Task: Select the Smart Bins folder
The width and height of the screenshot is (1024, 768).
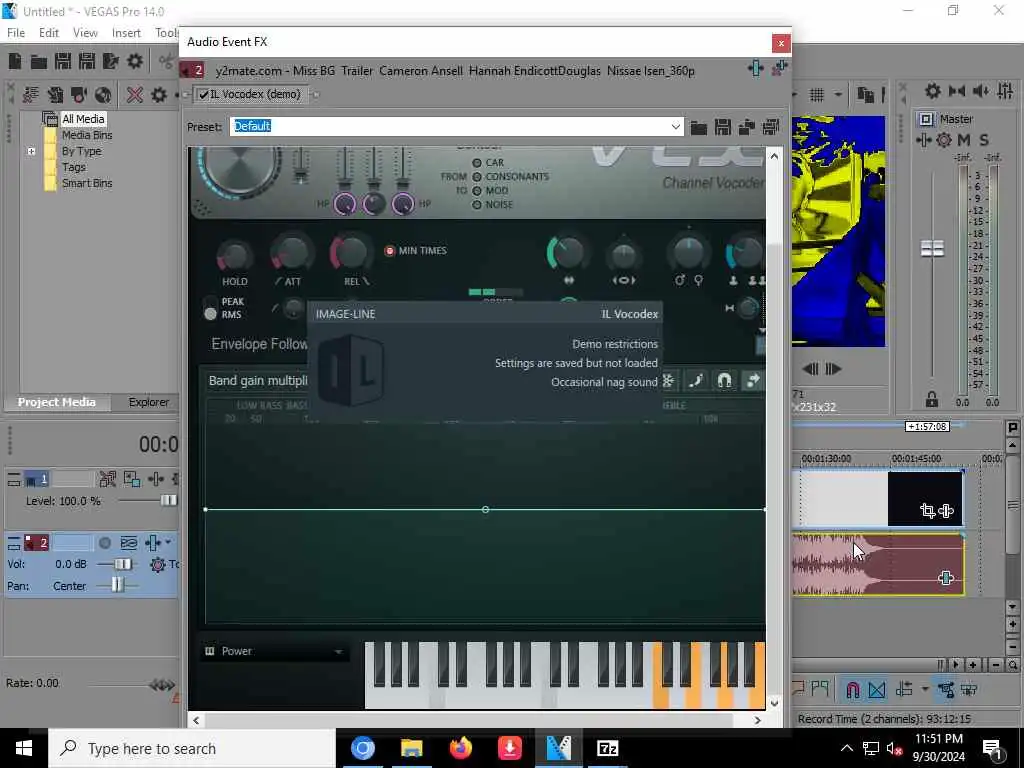Action: pyautogui.click(x=87, y=184)
